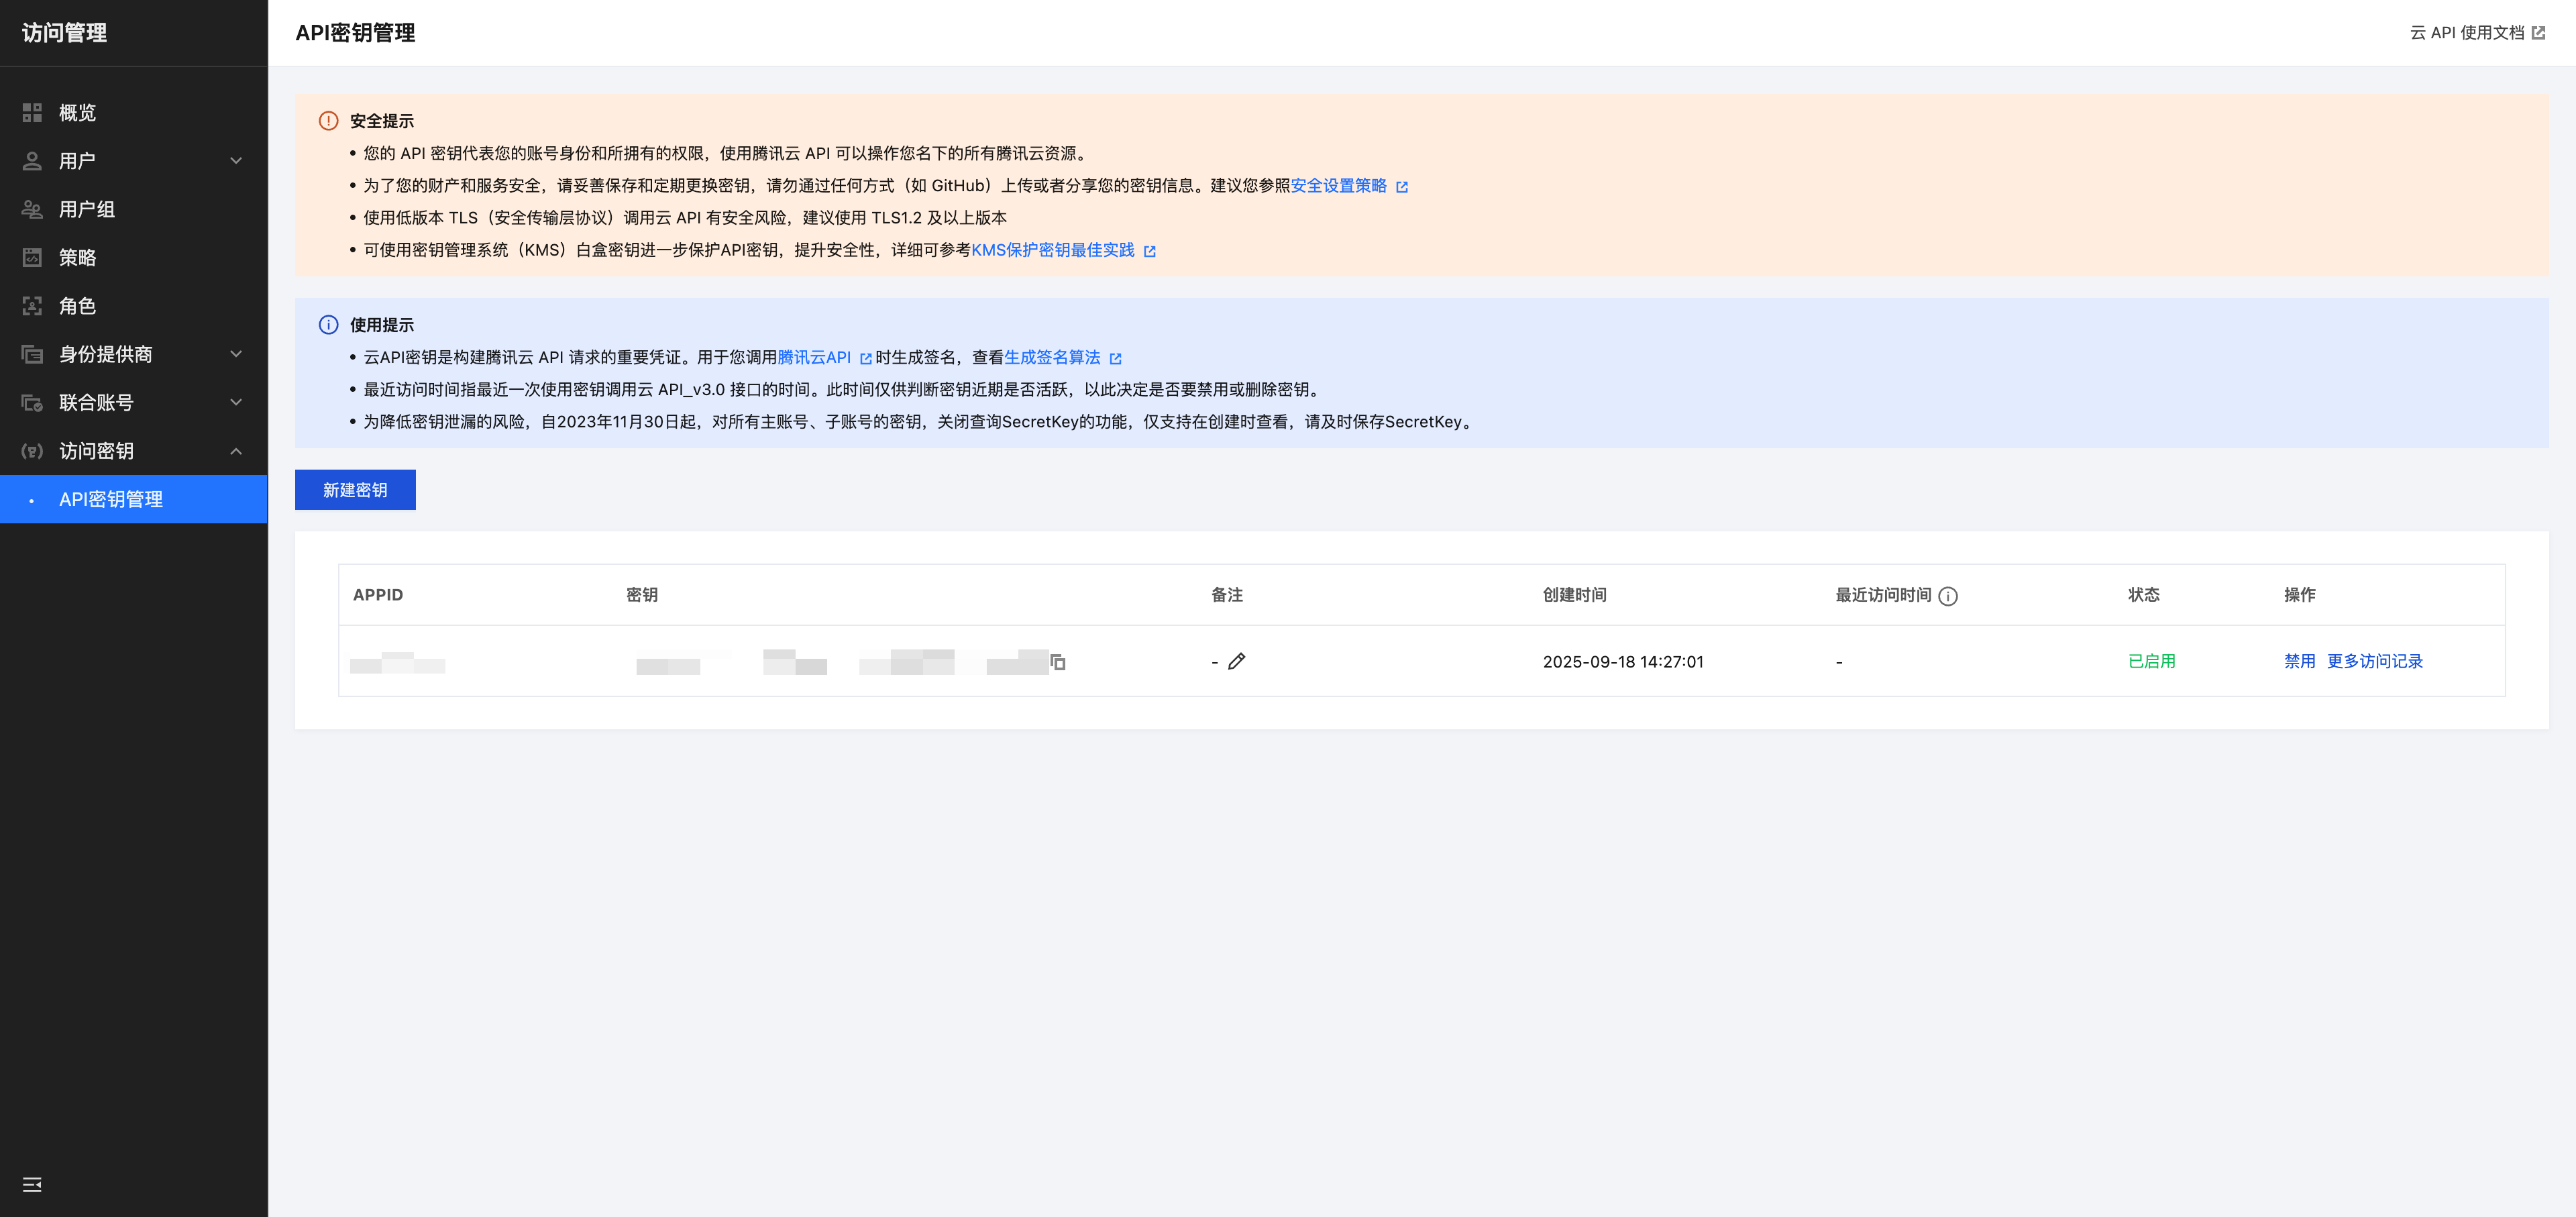Click external link icon after 腾讯云API
This screenshot has height=1217, width=2576.
[x=866, y=358]
